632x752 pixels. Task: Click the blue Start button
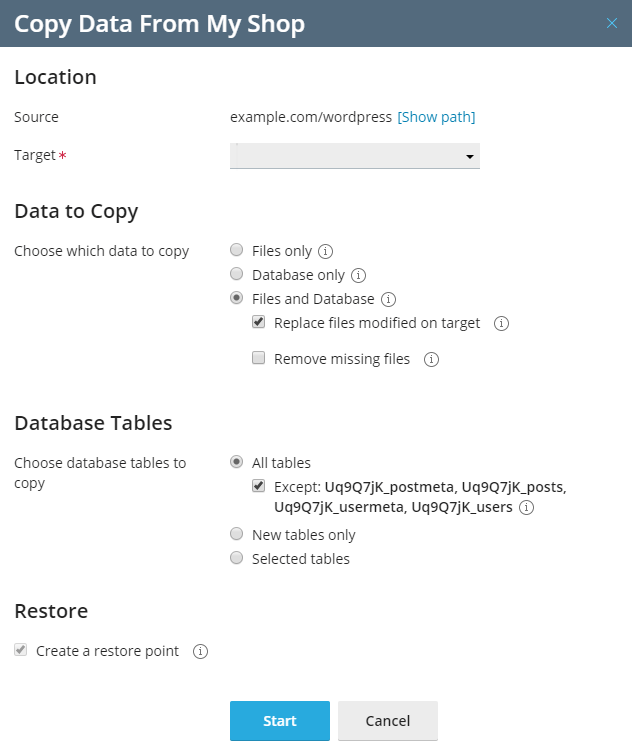(280, 721)
